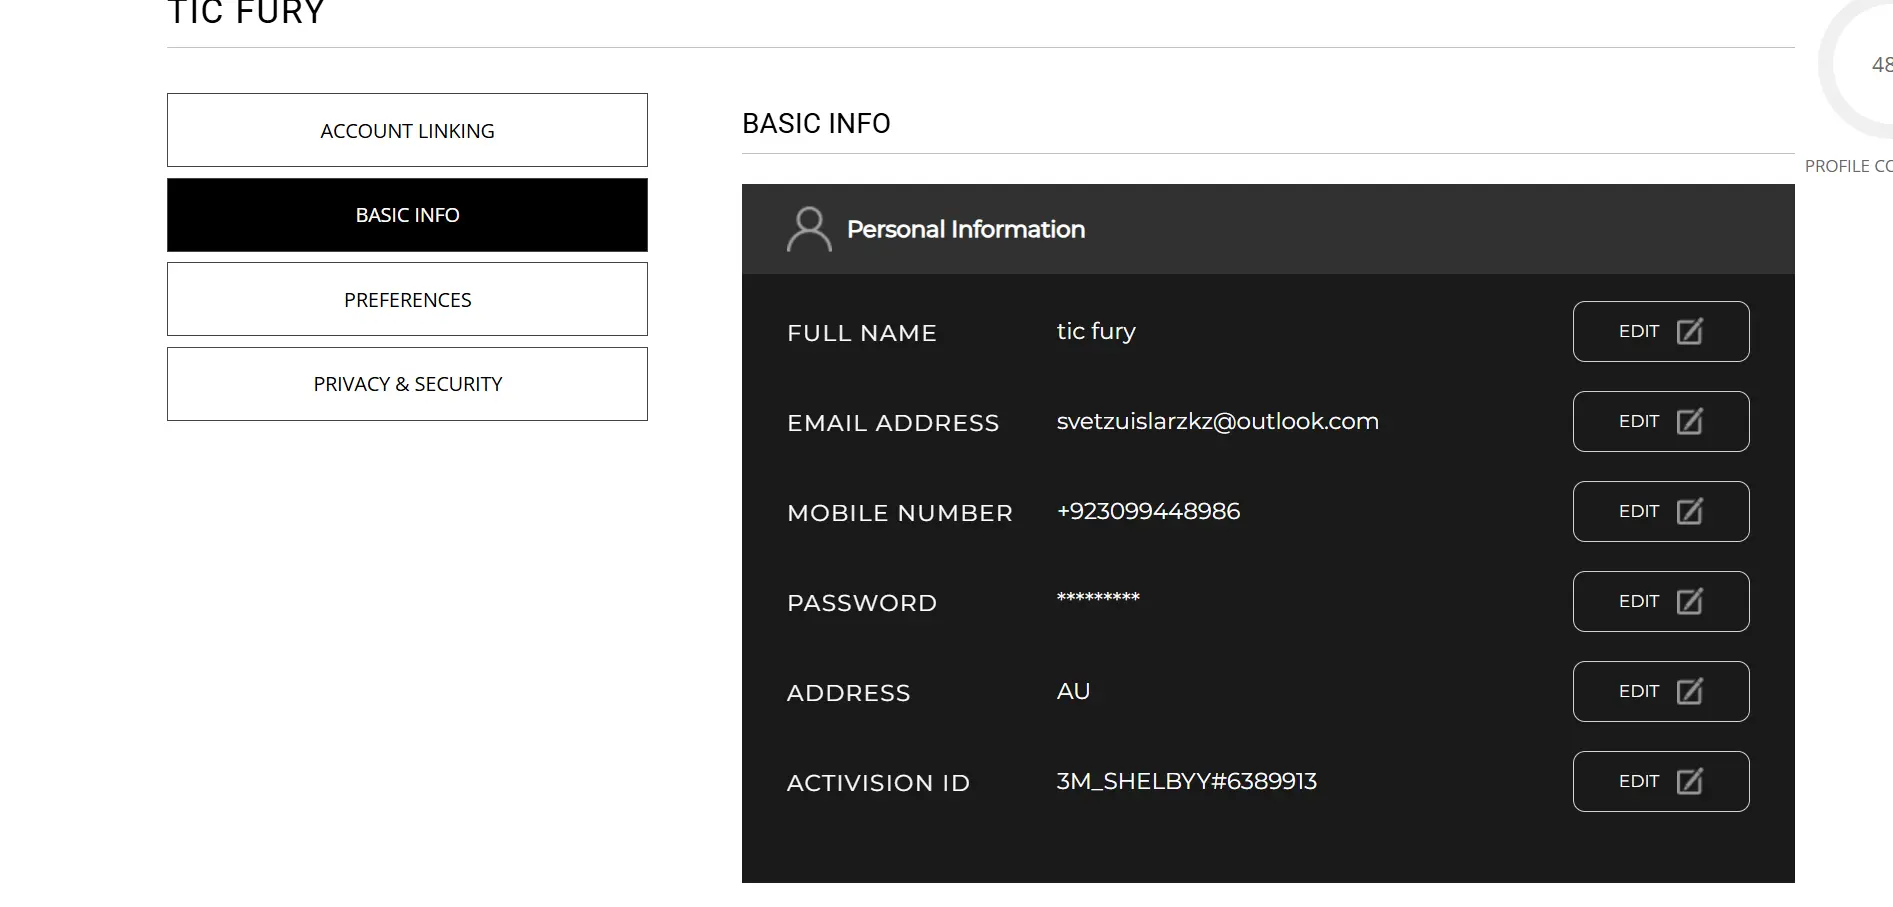Image resolution: width=1893 pixels, height=907 pixels.
Task: Click the pencil edit icon for Address
Action: click(x=1689, y=691)
